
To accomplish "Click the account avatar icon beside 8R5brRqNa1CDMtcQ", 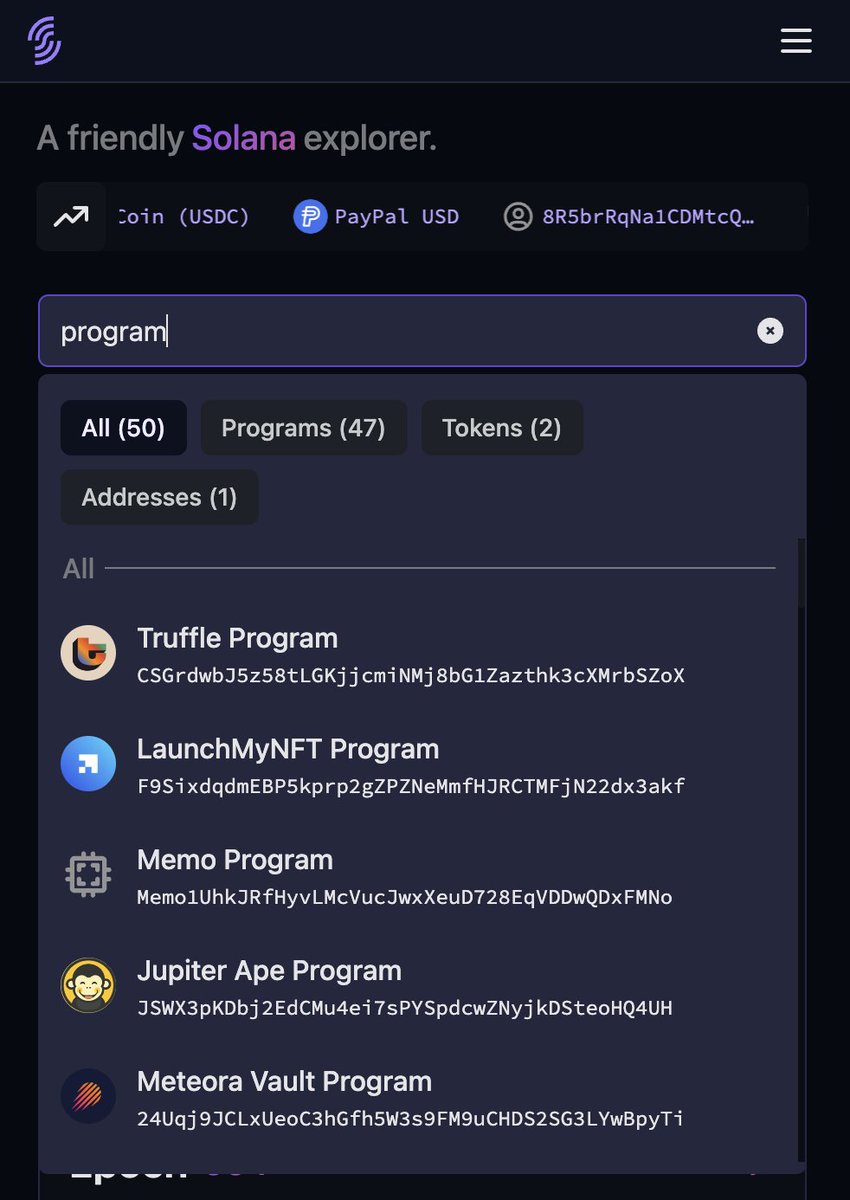I will point(518,216).
